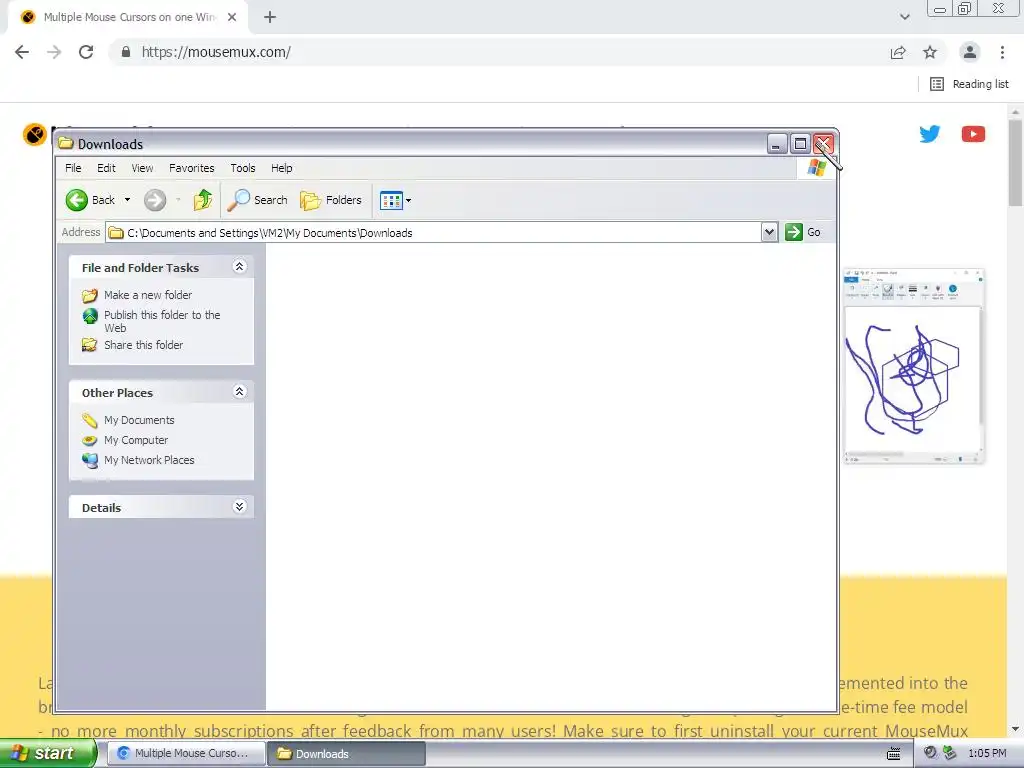1024x768 pixels.
Task: Click the Start button
Action: (47, 754)
